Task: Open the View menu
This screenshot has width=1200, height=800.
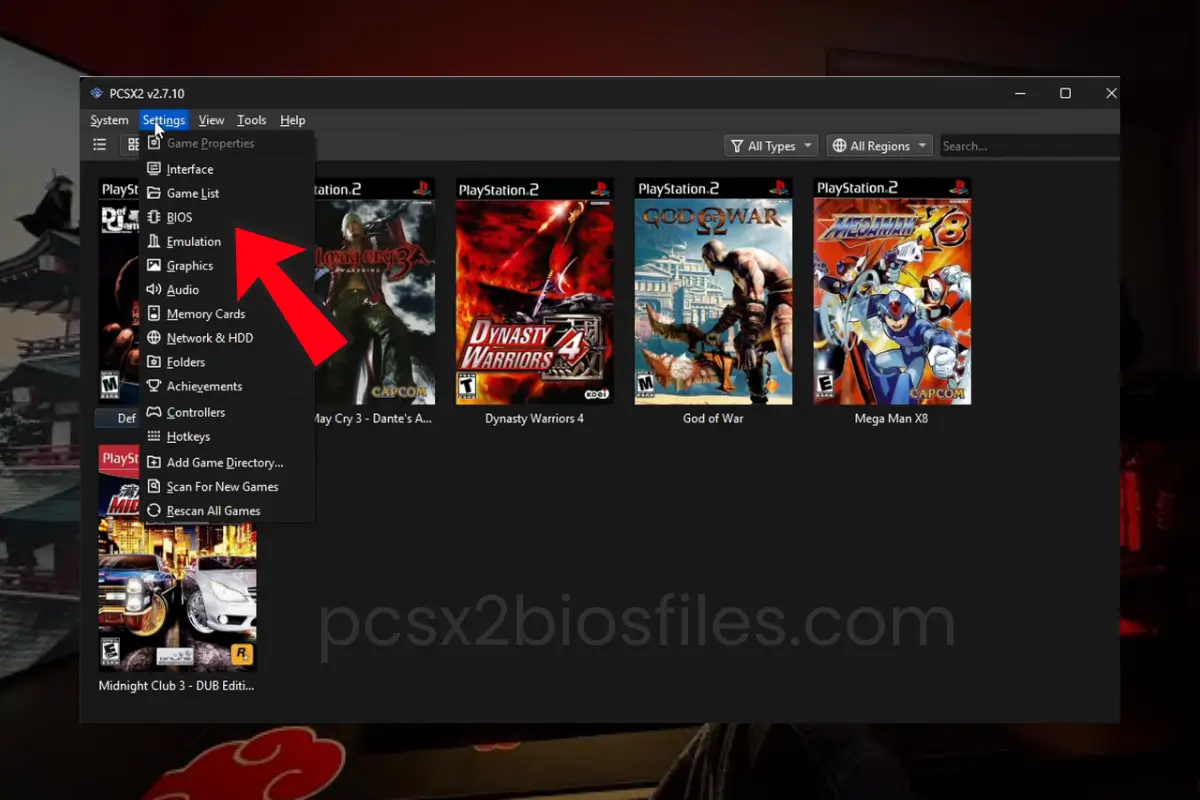Action: point(211,120)
